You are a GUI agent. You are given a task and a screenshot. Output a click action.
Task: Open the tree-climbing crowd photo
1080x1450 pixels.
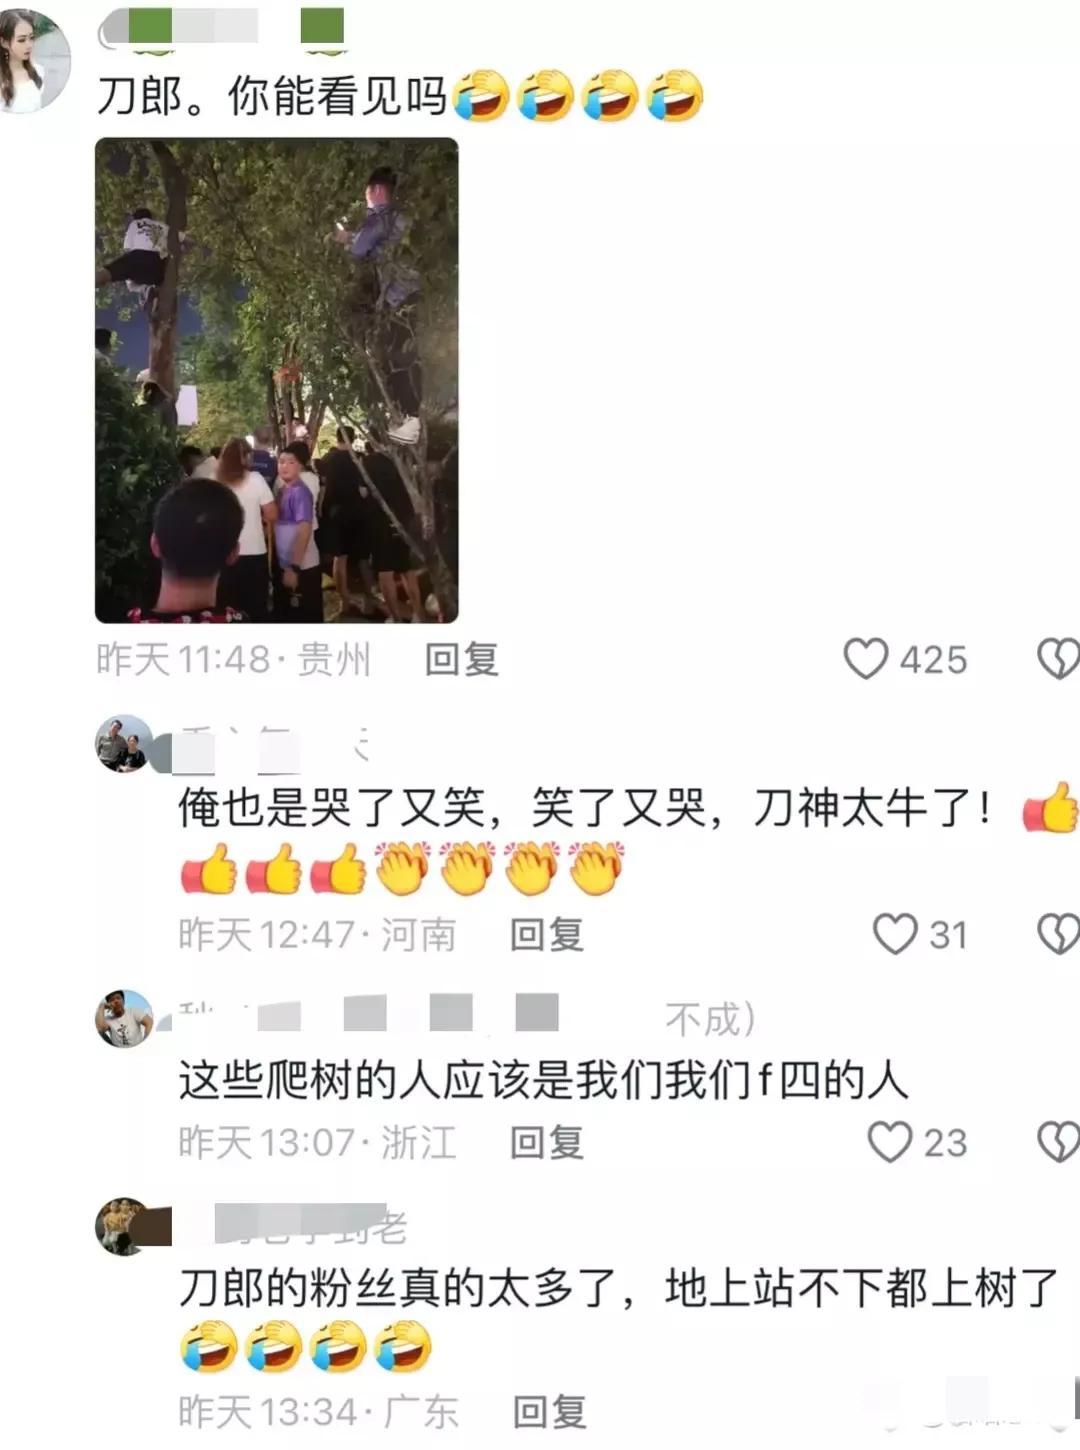[x=276, y=380]
